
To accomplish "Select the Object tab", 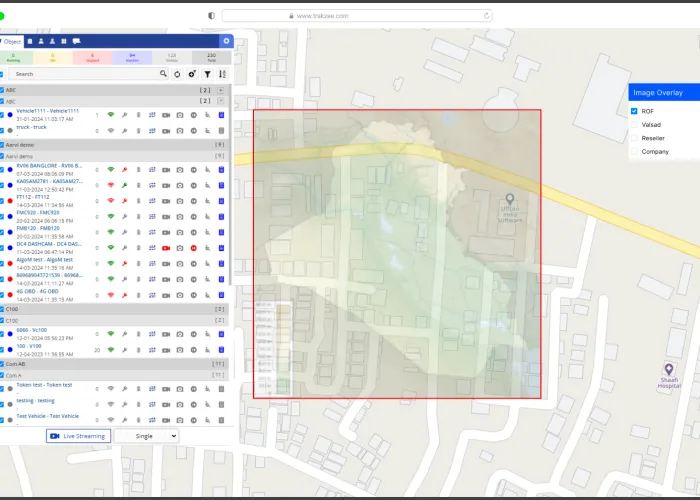I will click(12, 41).
